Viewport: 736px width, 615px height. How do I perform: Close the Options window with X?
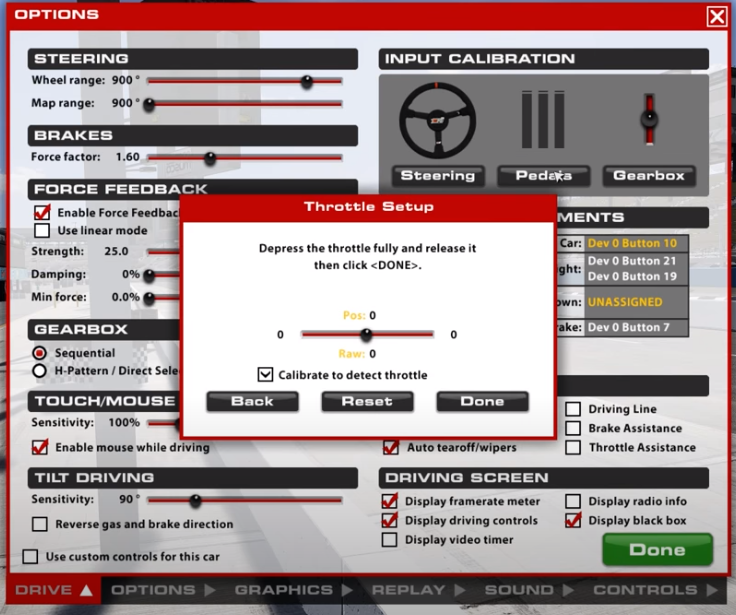716,16
